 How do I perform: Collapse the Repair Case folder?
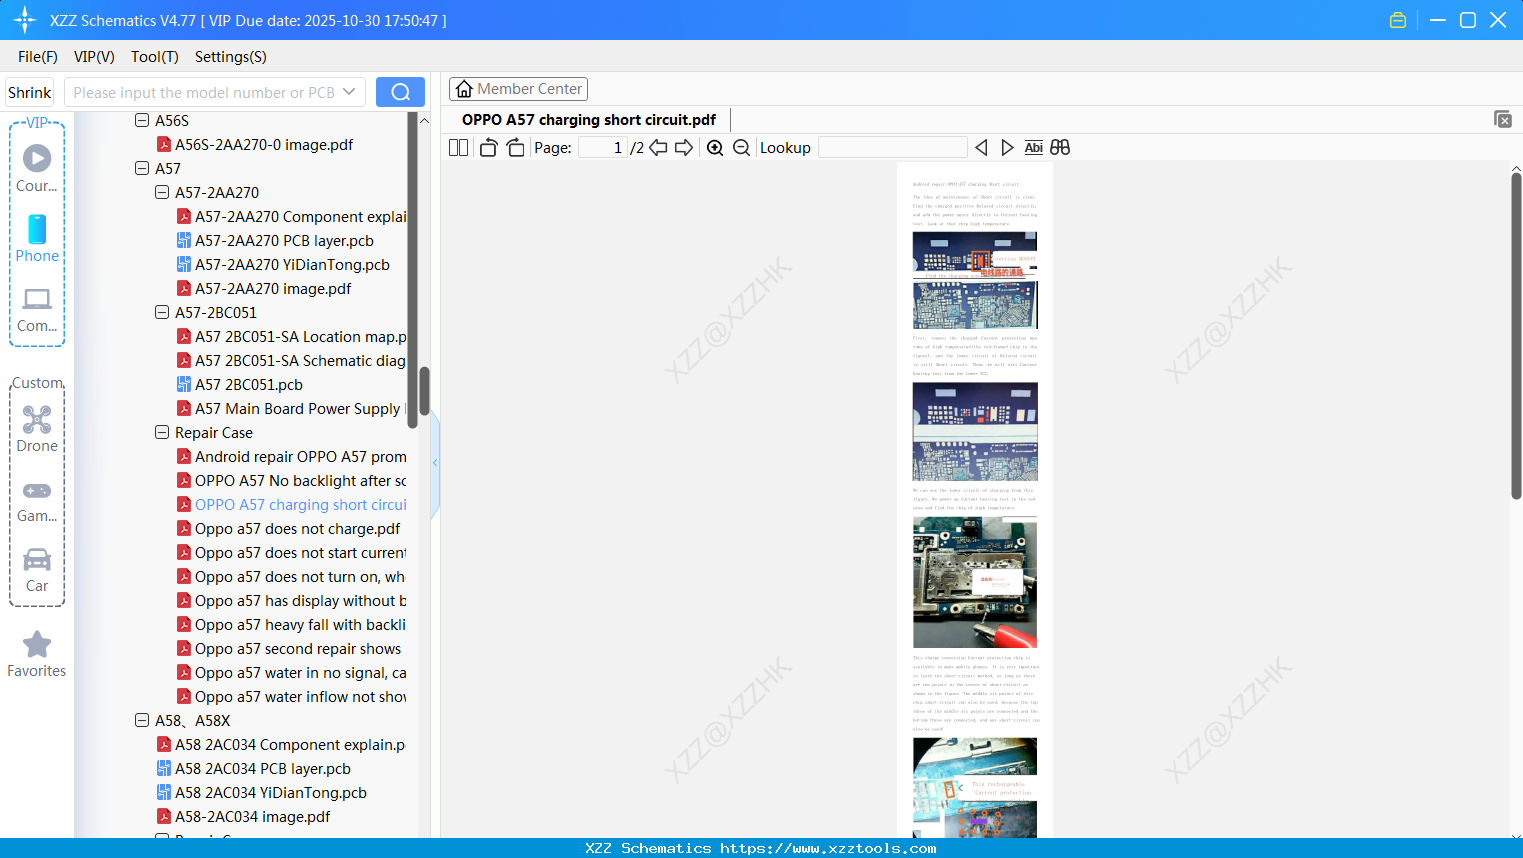[162, 432]
